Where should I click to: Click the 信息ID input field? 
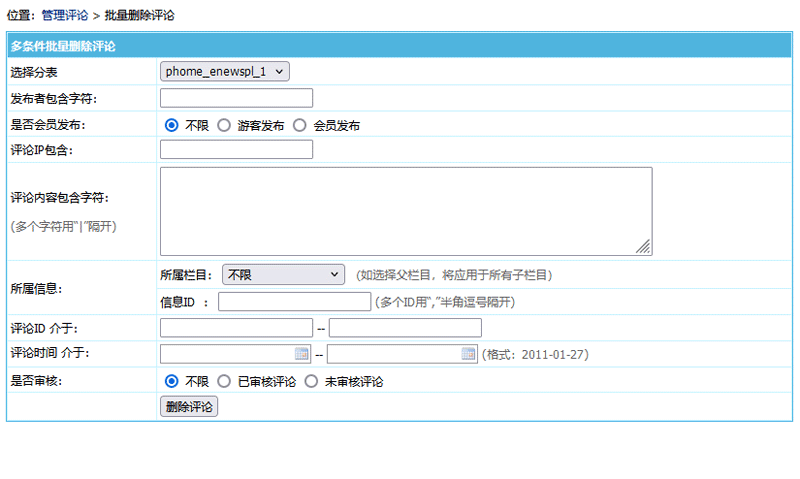coord(294,302)
